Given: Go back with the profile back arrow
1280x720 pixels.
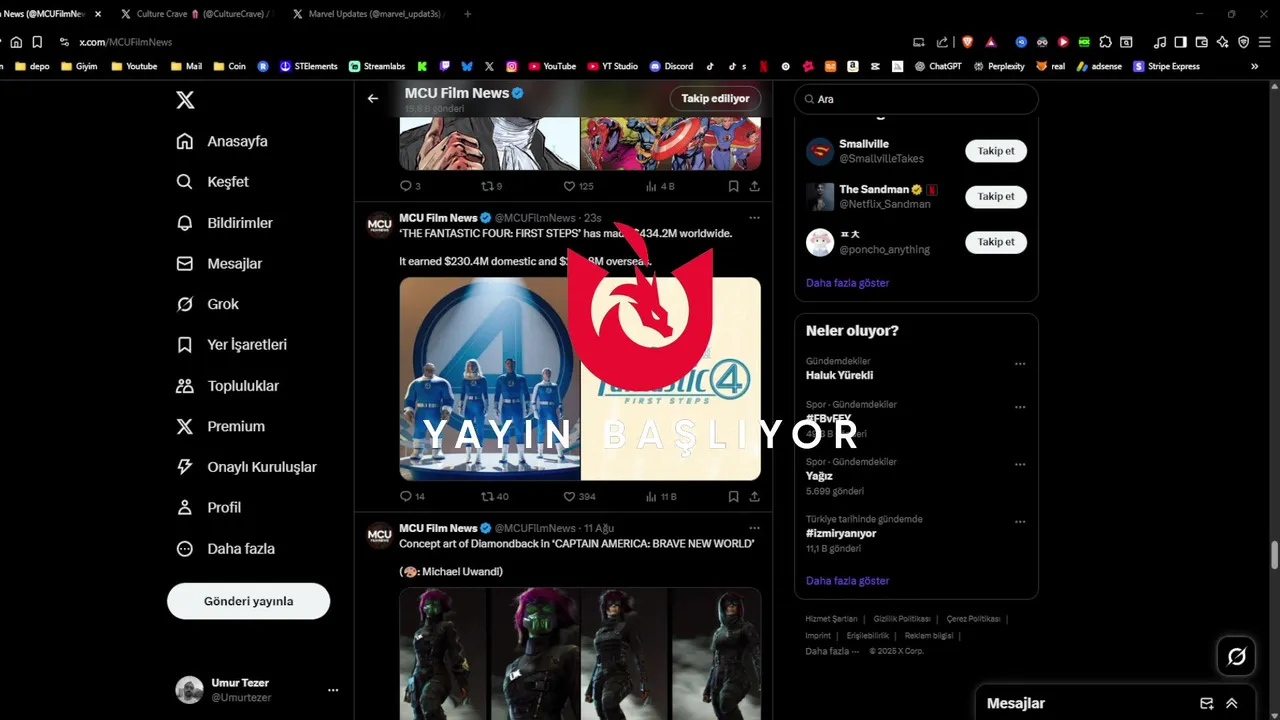Looking at the screenshot, I should (373, 99).
